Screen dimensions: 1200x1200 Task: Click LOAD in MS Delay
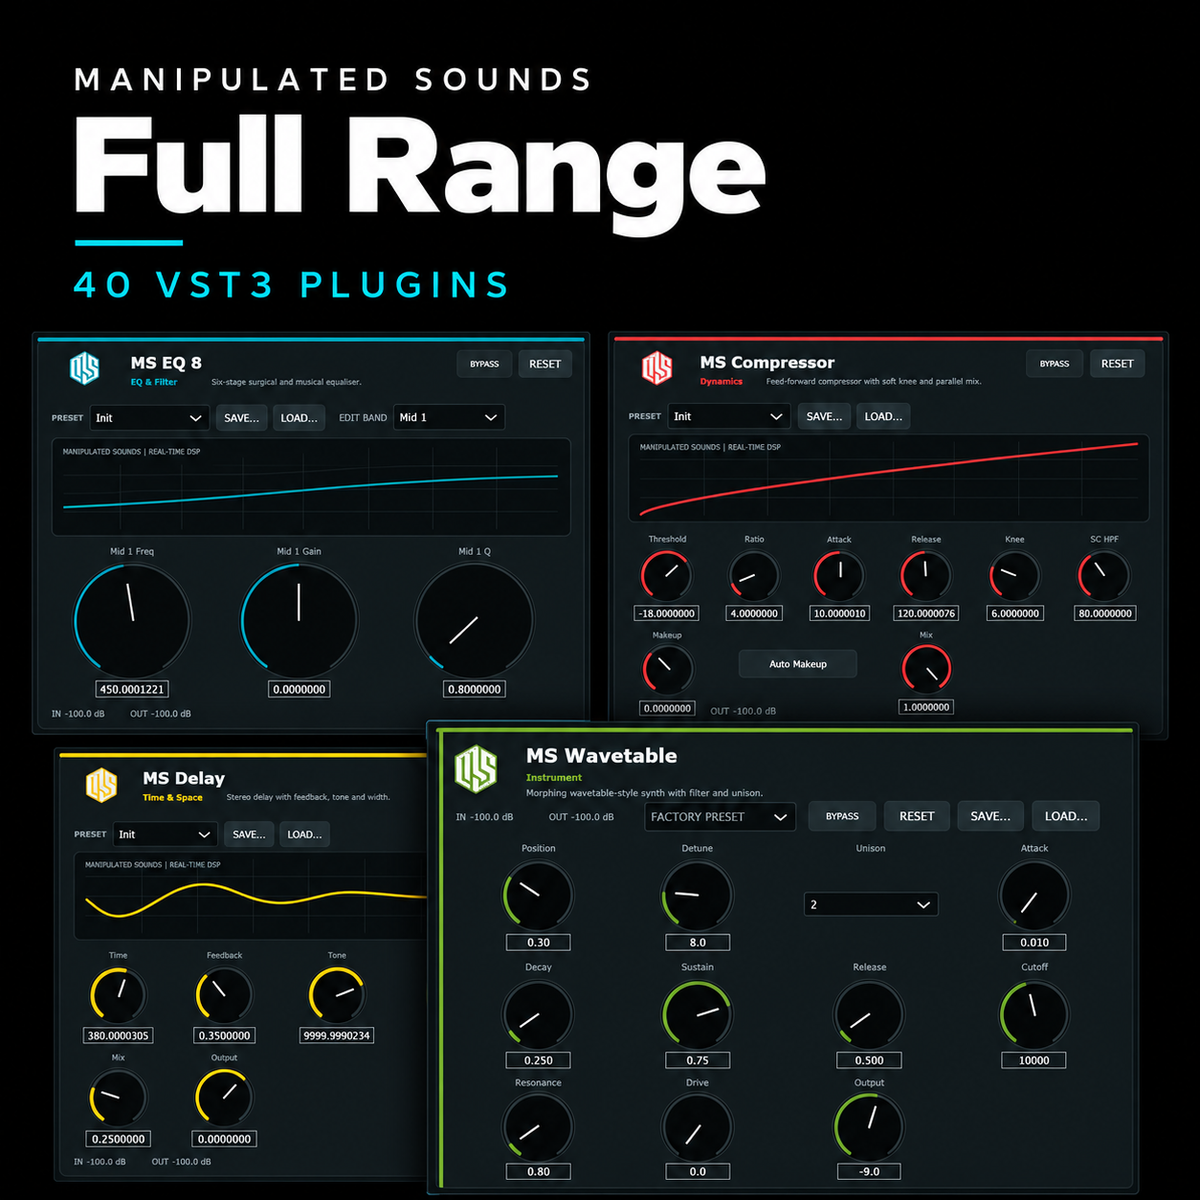coord(304,834)
